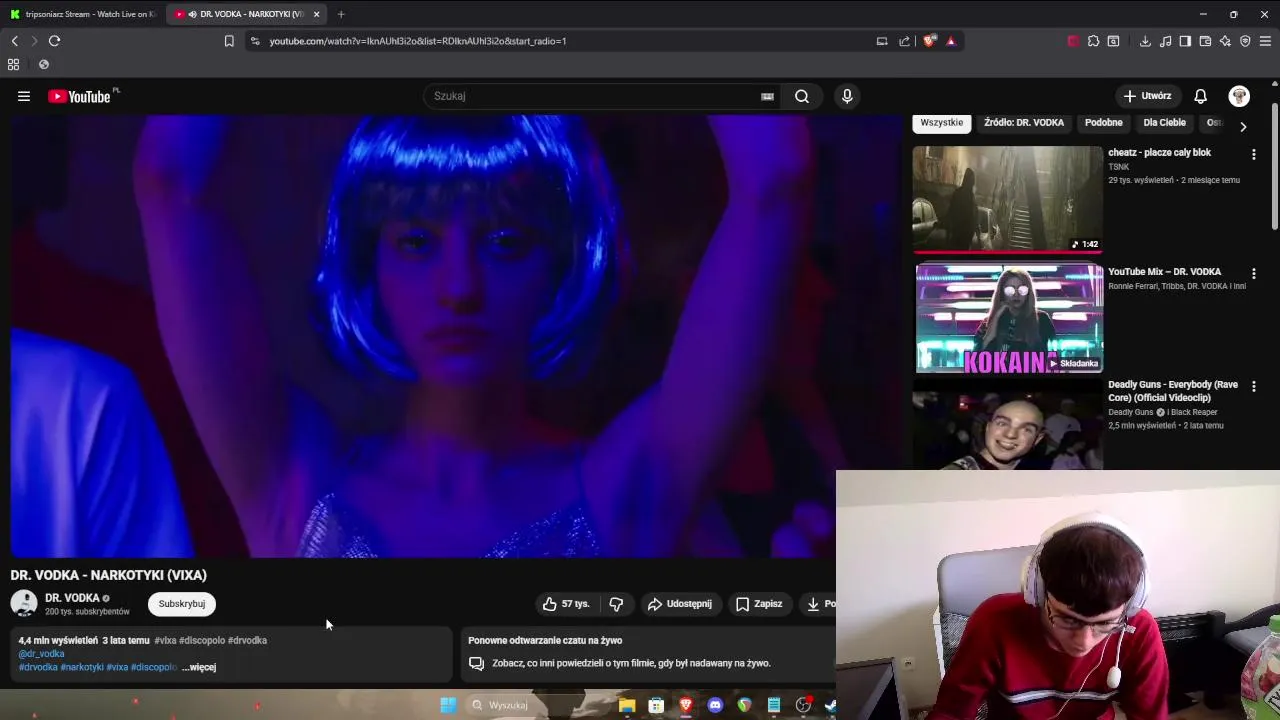Start voice search with the microphone
The image size is (1280, 720).
847,96
